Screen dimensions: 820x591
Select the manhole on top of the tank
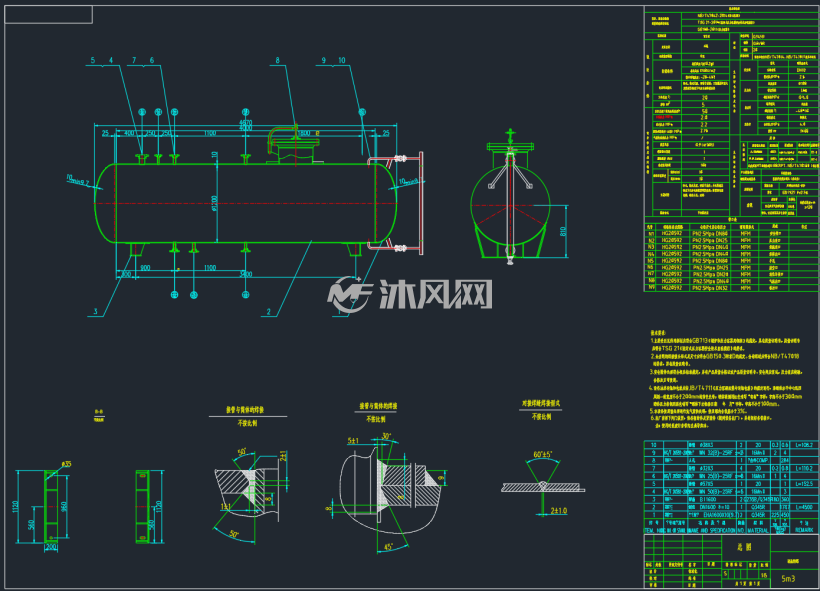click(295, 149)
